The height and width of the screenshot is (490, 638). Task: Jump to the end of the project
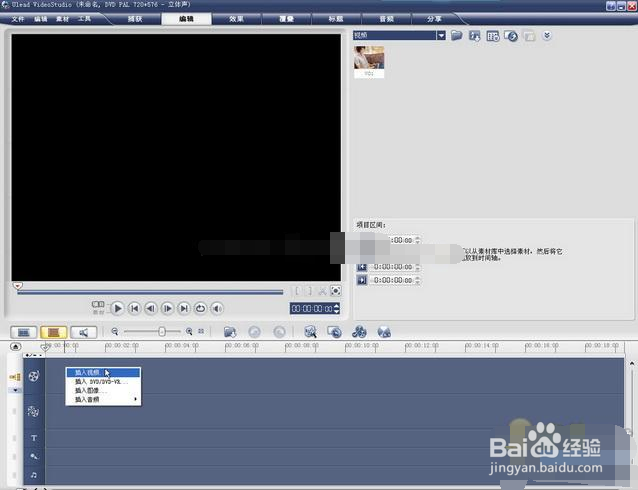[184, 308]
